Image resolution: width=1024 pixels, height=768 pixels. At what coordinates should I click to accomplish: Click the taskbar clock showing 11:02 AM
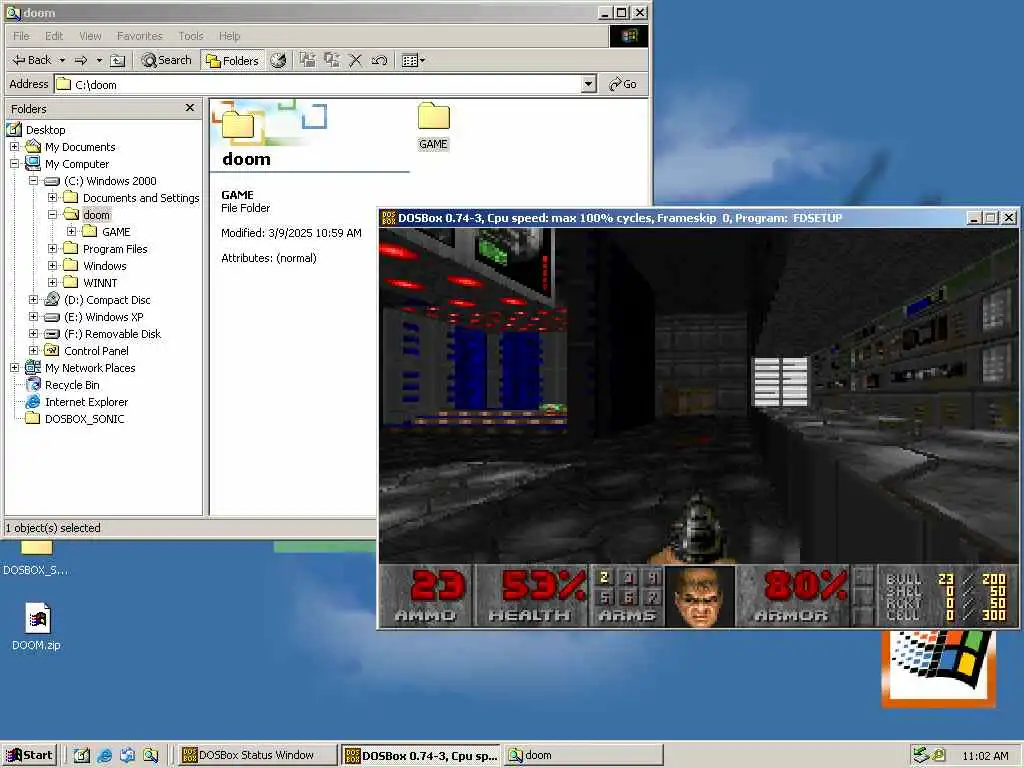click(x=985, y=756)
